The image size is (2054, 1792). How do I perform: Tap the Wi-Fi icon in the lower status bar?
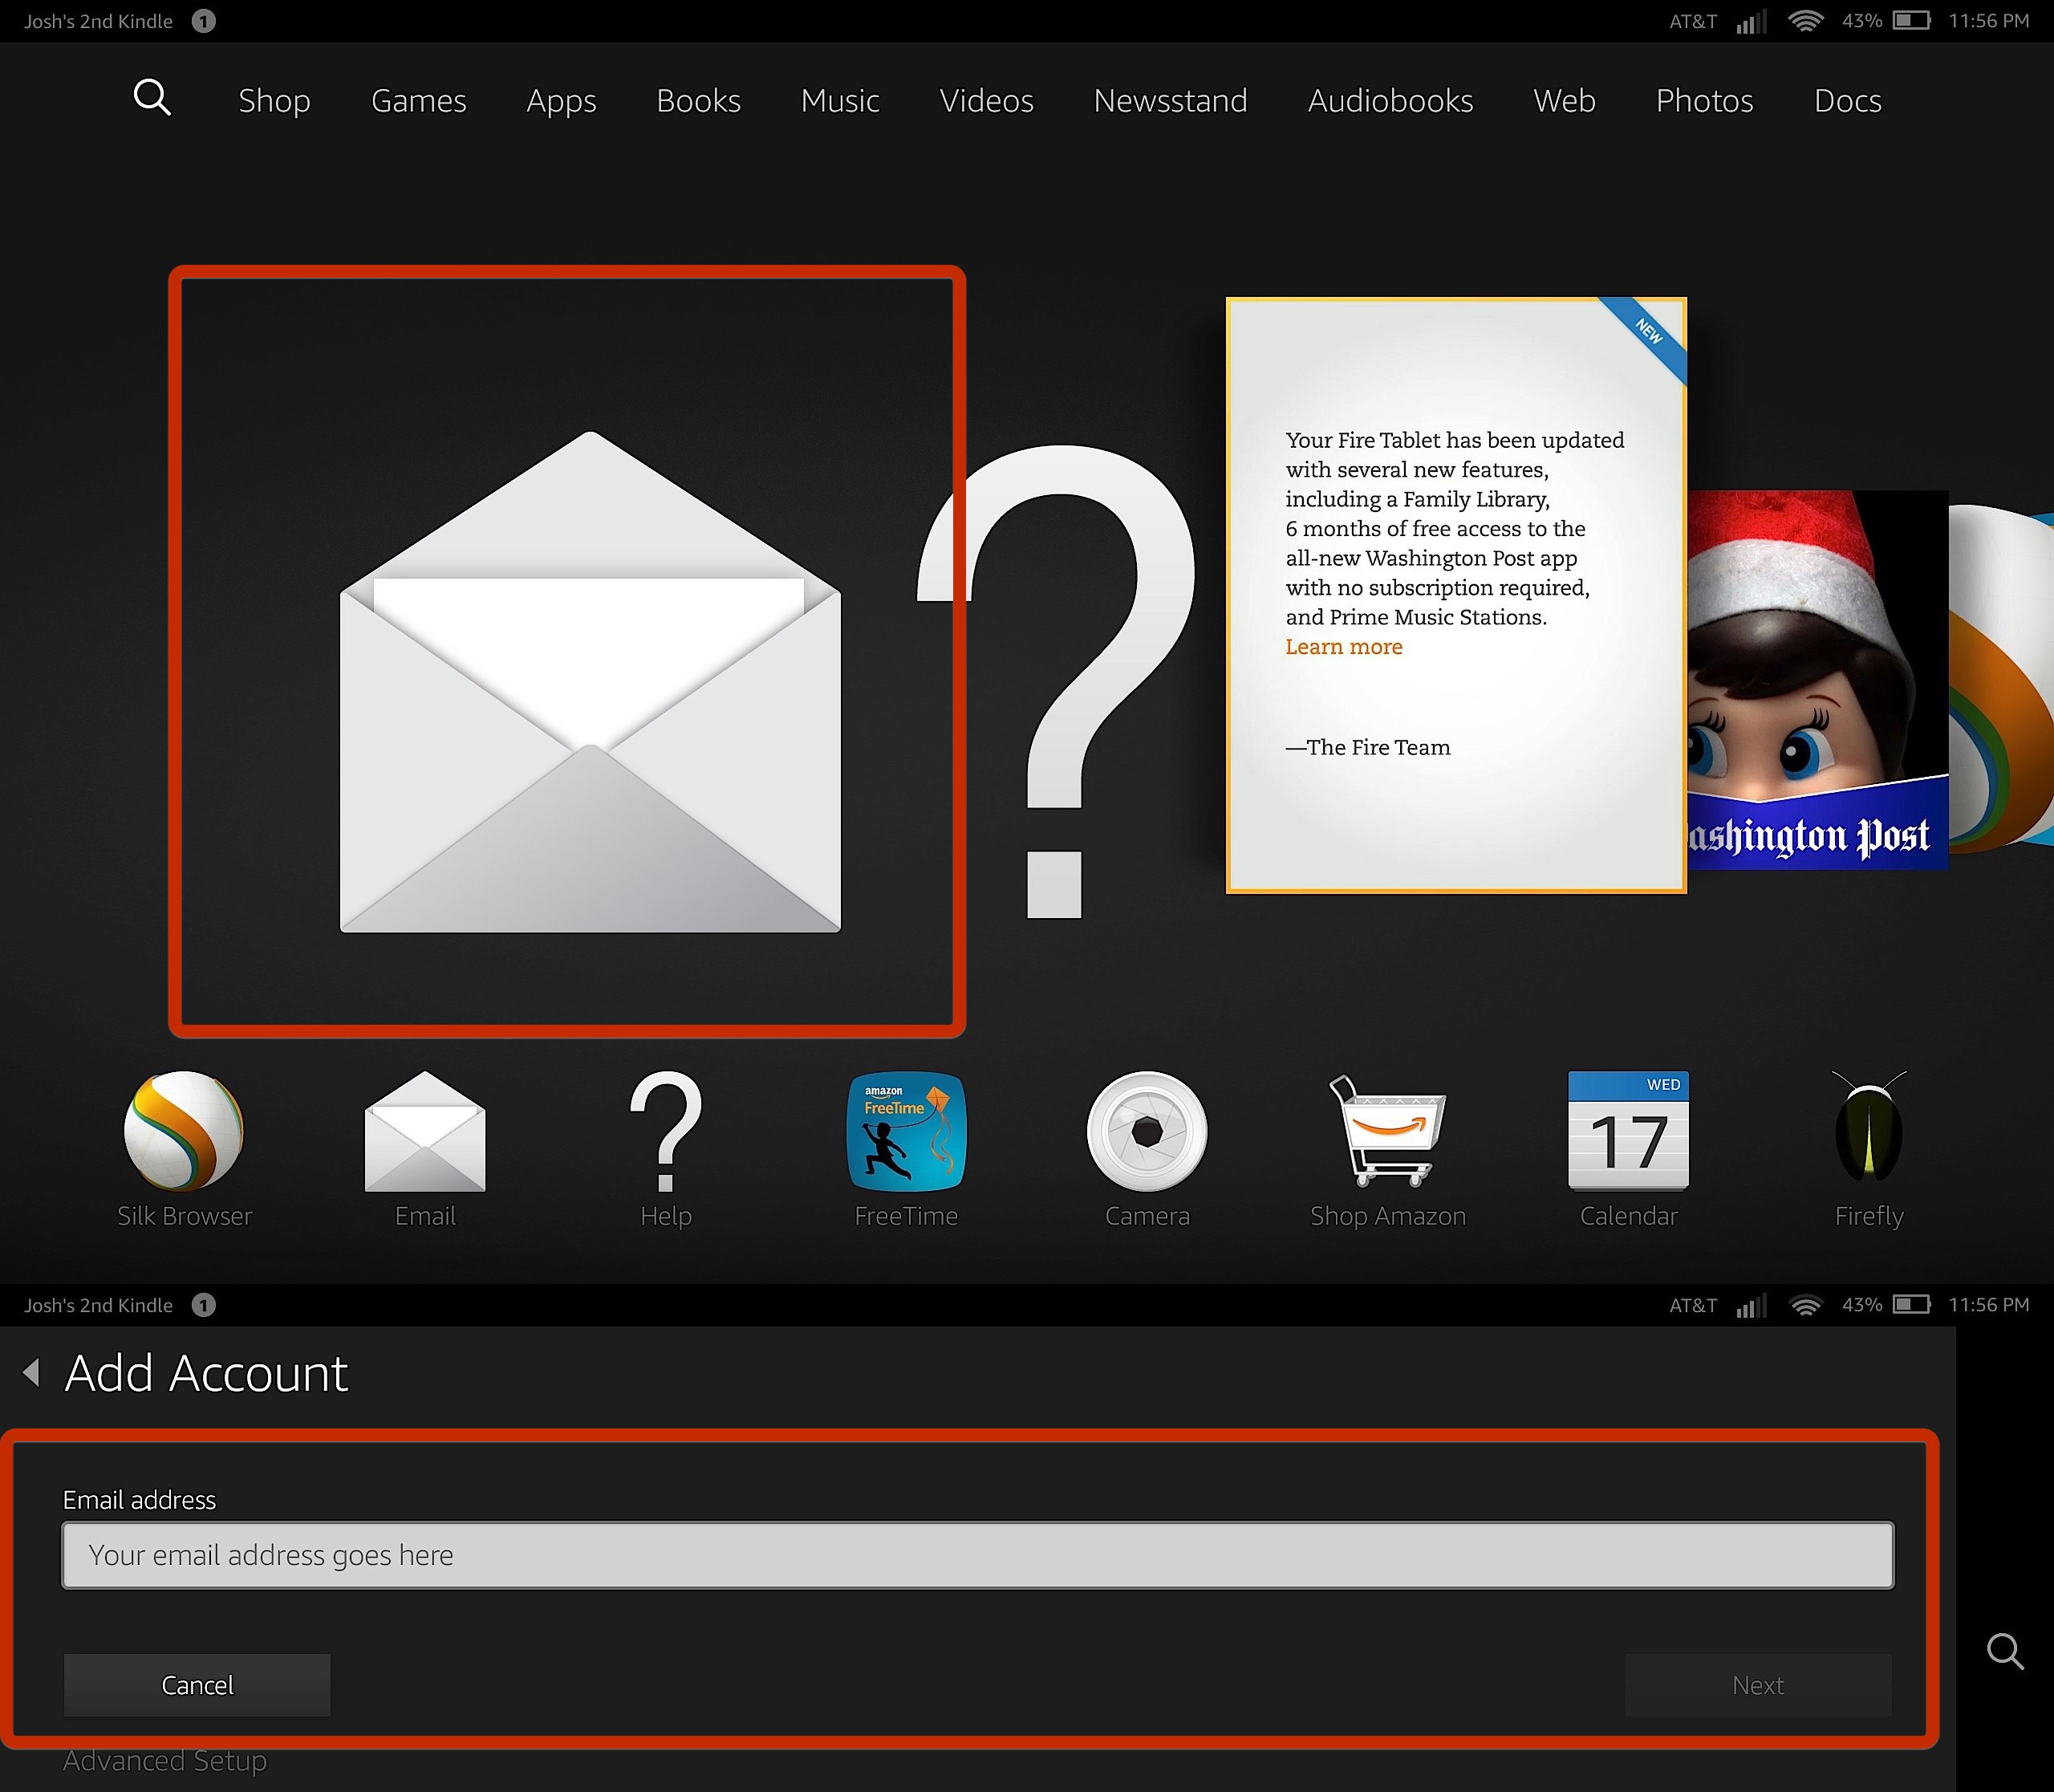pyautogui.click(x=1805, y=1305)
